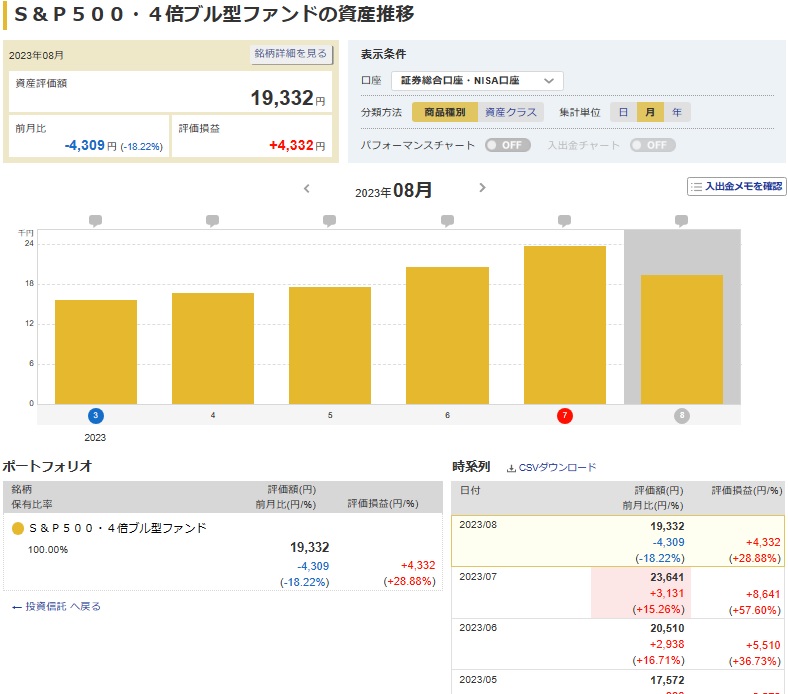788x694 pixels.
Task: Click the June bar in the chart
Action: (447, 335)
